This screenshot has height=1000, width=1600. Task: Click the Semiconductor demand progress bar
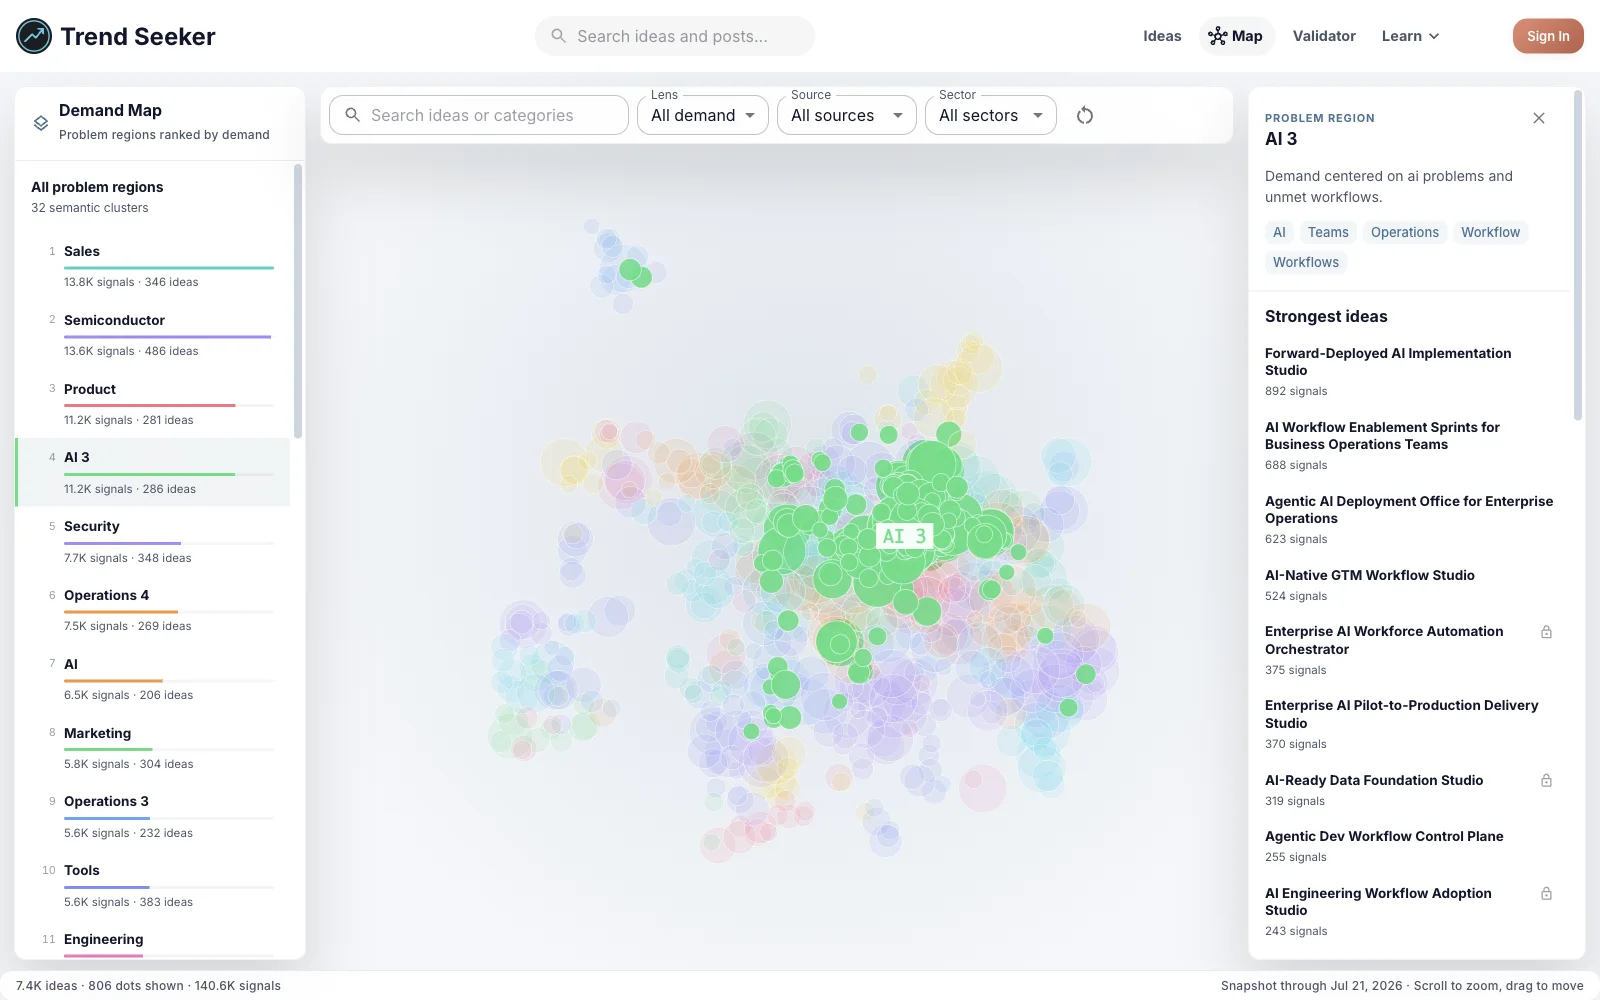click(169, 337)
